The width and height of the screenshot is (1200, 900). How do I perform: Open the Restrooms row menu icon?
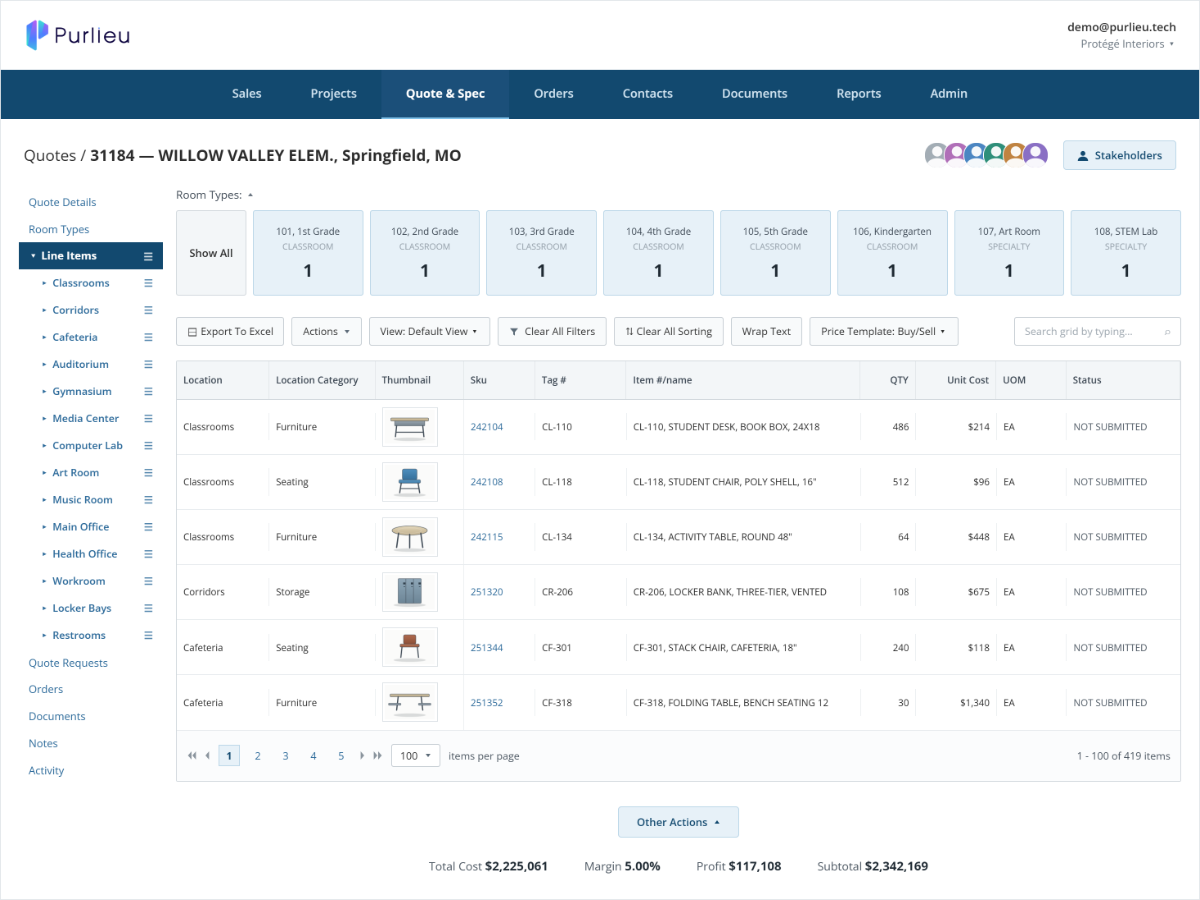pyautogui.click(x=148, y=635)
